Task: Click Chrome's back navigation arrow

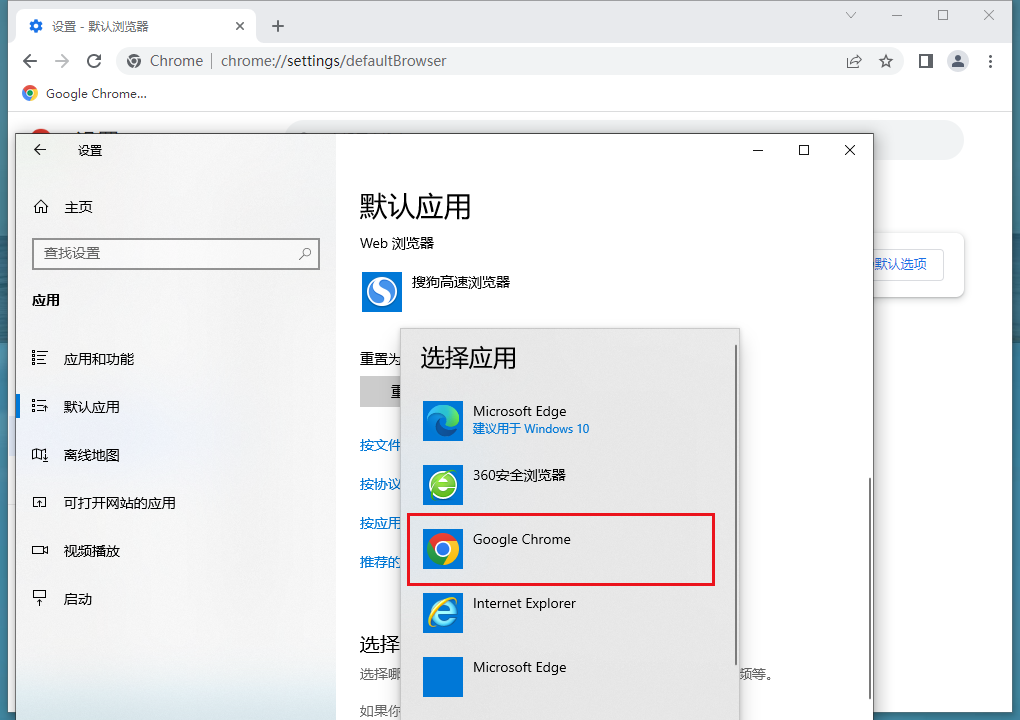Action: [30, 61]
